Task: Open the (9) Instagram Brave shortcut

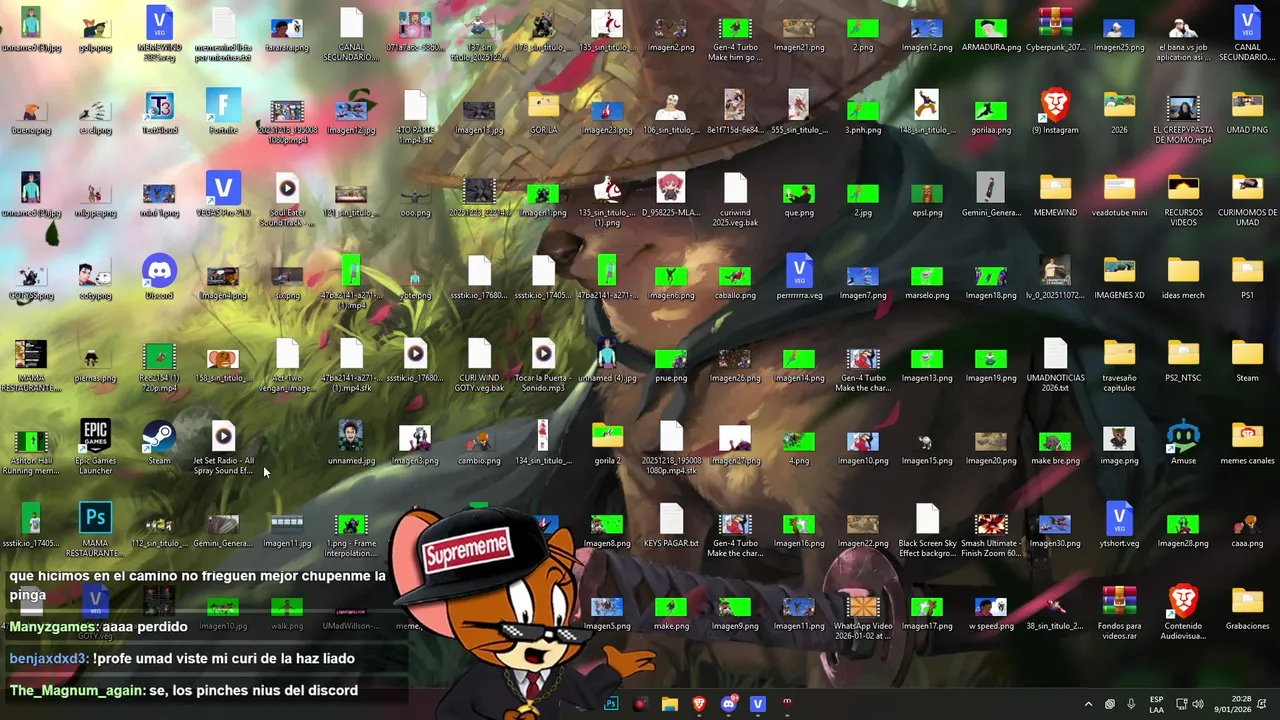Action: click(1055, 112)
